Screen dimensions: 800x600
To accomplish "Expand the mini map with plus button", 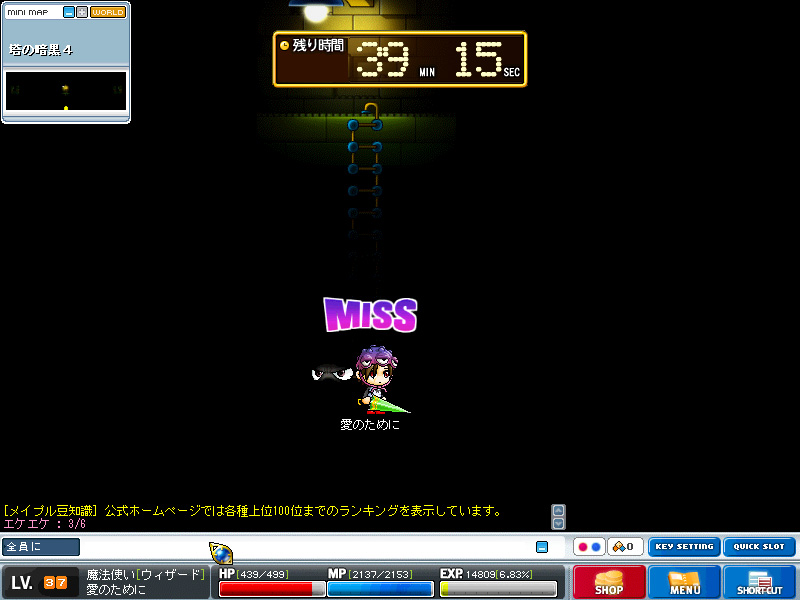I will [x=82, y=12].
